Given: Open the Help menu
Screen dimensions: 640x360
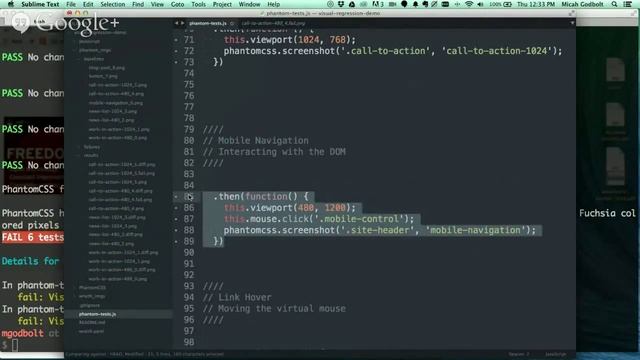Looking at the screenshot, I should pos(273,4).
